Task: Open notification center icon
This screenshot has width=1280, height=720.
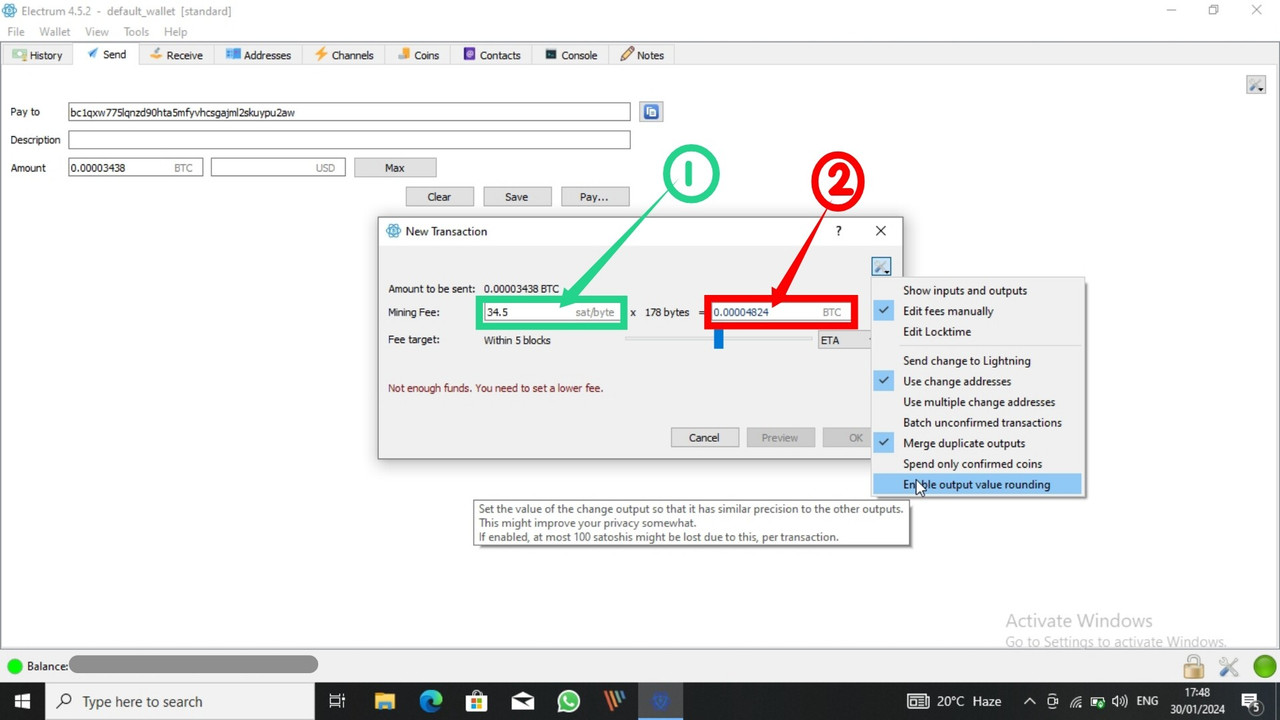Action: coord(1250,701)
